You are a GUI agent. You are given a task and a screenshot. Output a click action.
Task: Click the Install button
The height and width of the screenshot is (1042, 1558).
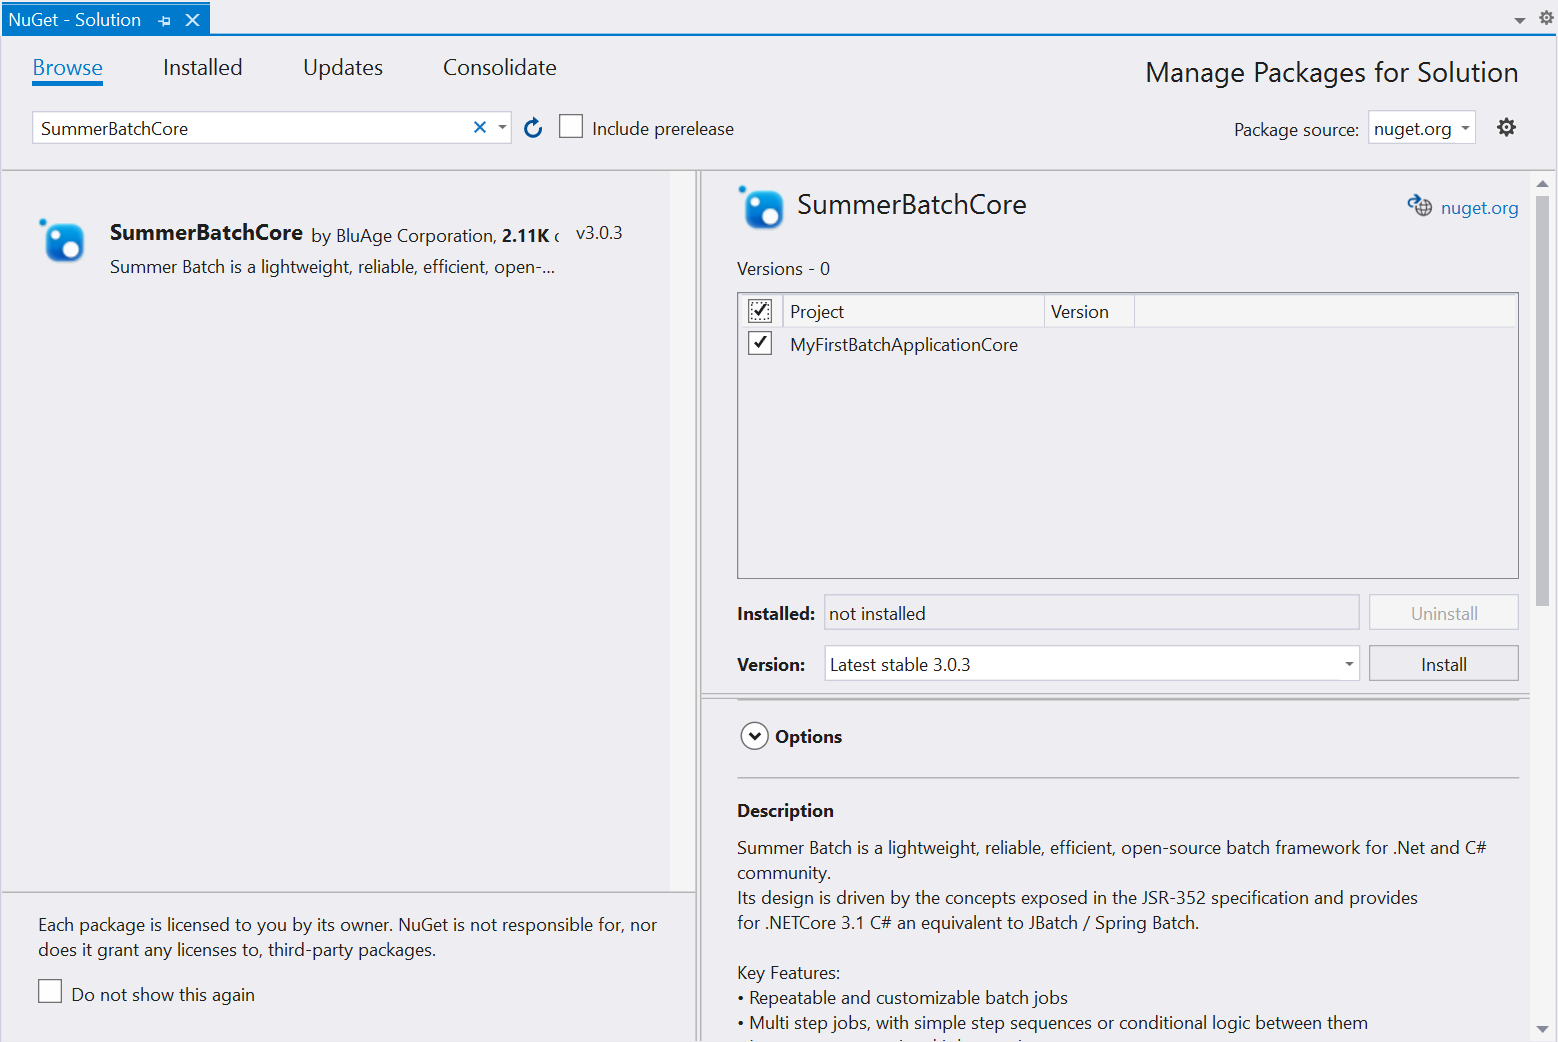point(1443,664)
